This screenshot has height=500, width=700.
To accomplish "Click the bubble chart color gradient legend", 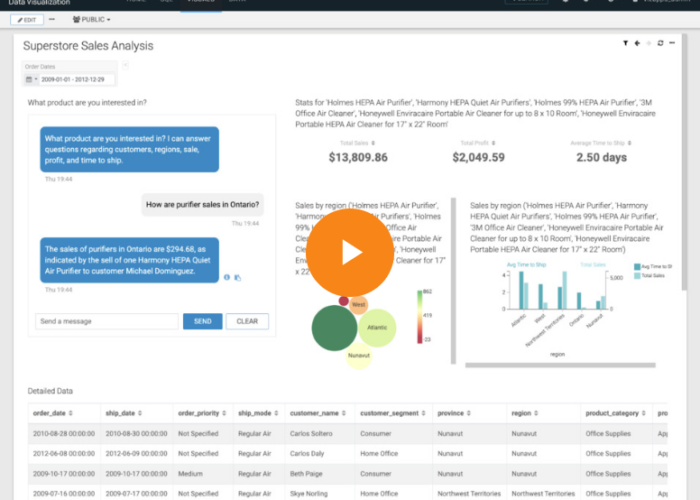I will [x=420, y=317].
